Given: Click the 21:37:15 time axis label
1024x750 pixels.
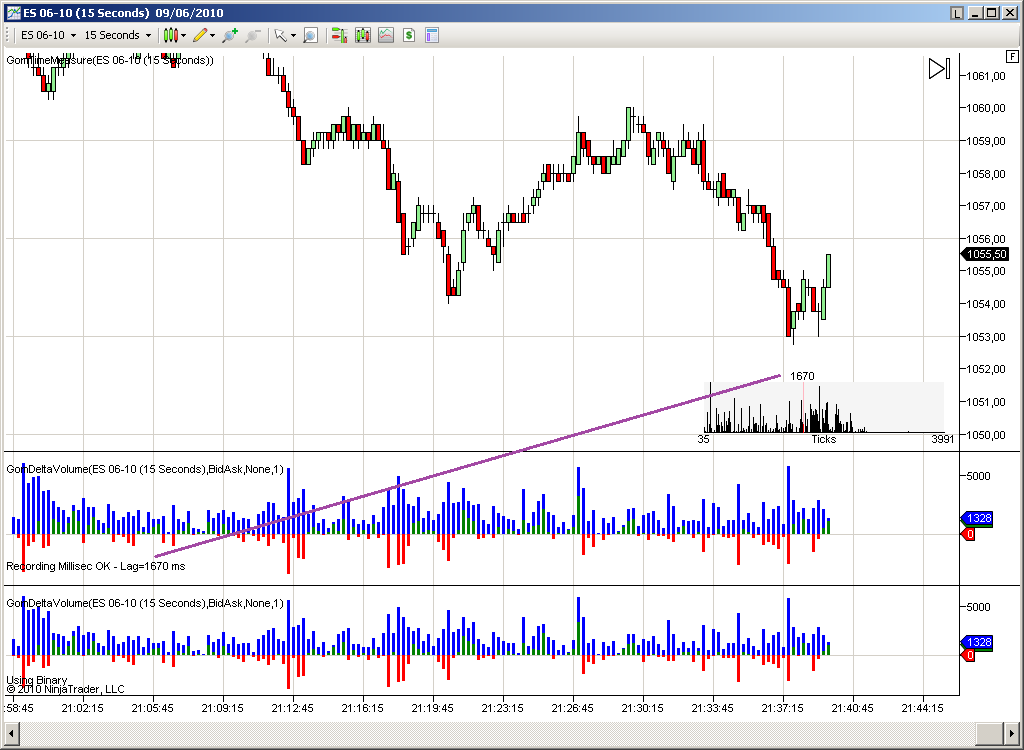Looking at the screenshot, I should coord(782,708).
